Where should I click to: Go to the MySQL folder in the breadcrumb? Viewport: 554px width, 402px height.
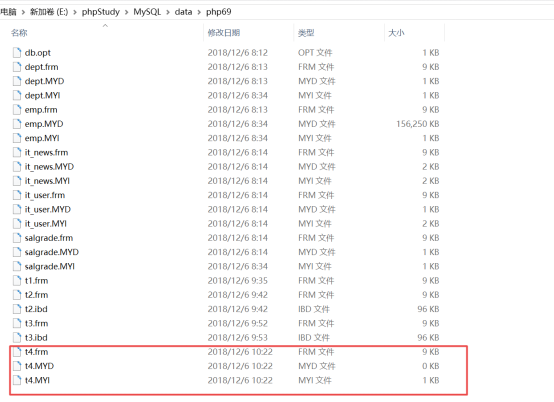click(x=147, y=12)
